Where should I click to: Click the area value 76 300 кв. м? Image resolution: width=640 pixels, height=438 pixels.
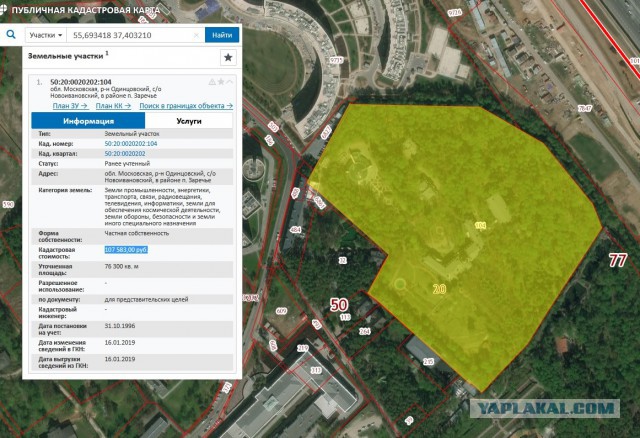tap(124, 266)
